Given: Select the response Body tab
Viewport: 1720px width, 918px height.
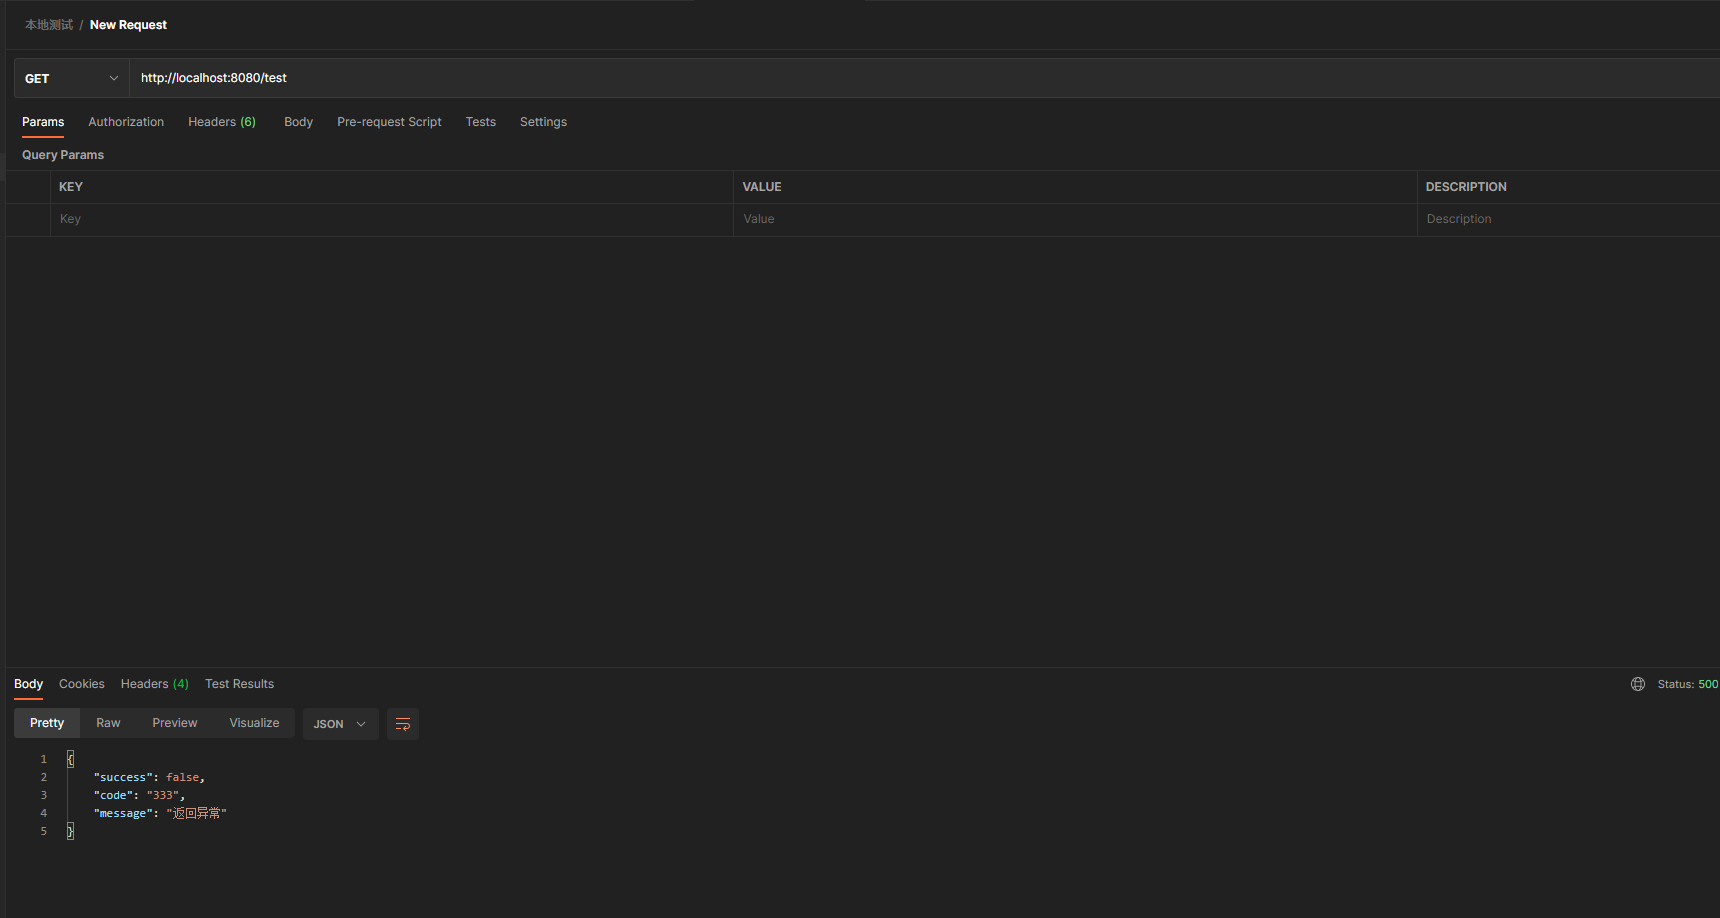Looking at the screenshot, I should point(28,684).
